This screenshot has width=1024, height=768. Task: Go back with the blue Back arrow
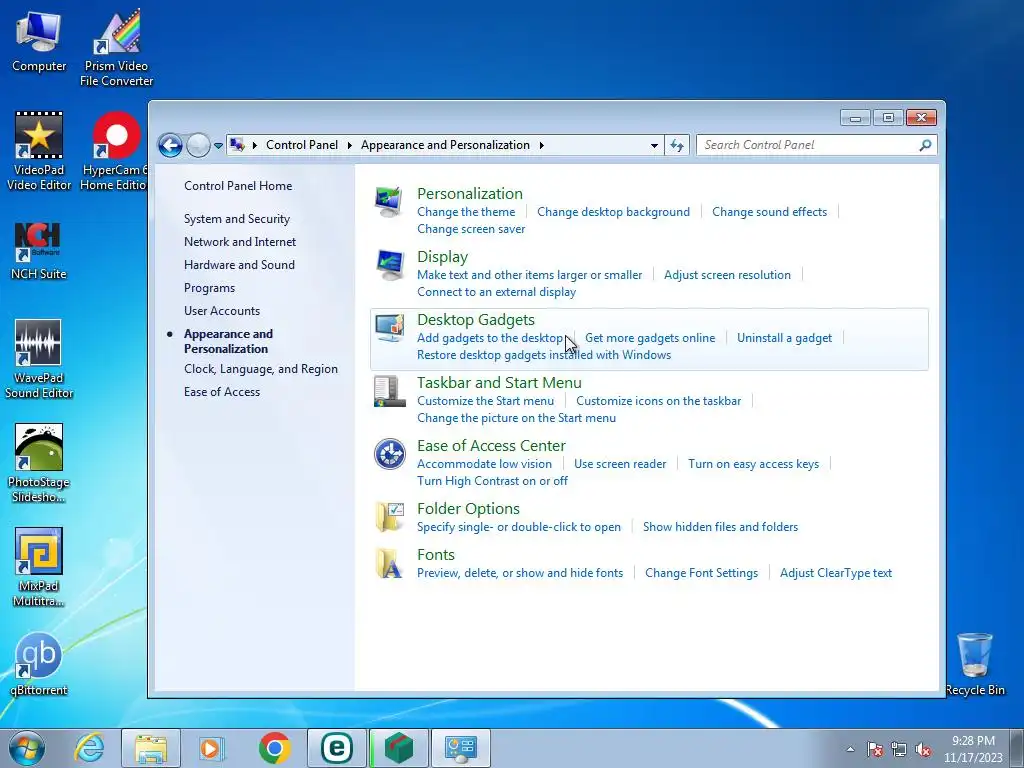[x=170, y=145]
